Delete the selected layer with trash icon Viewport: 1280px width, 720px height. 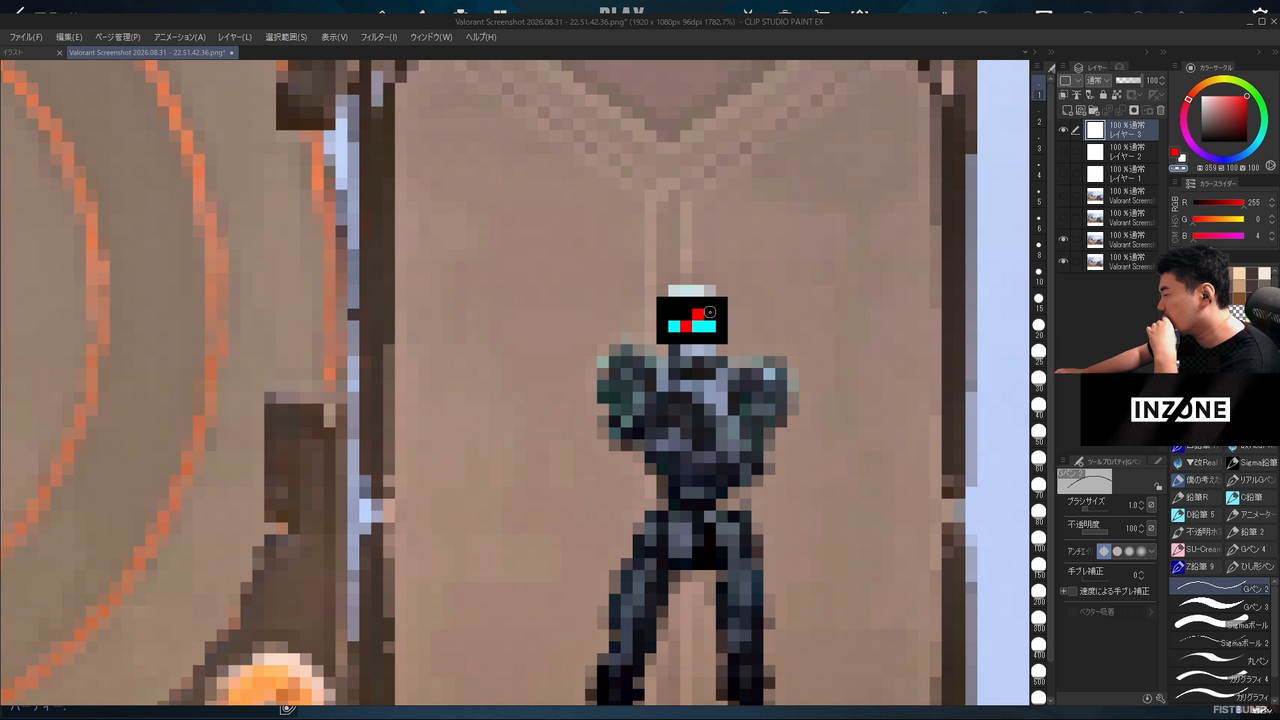1160,110
